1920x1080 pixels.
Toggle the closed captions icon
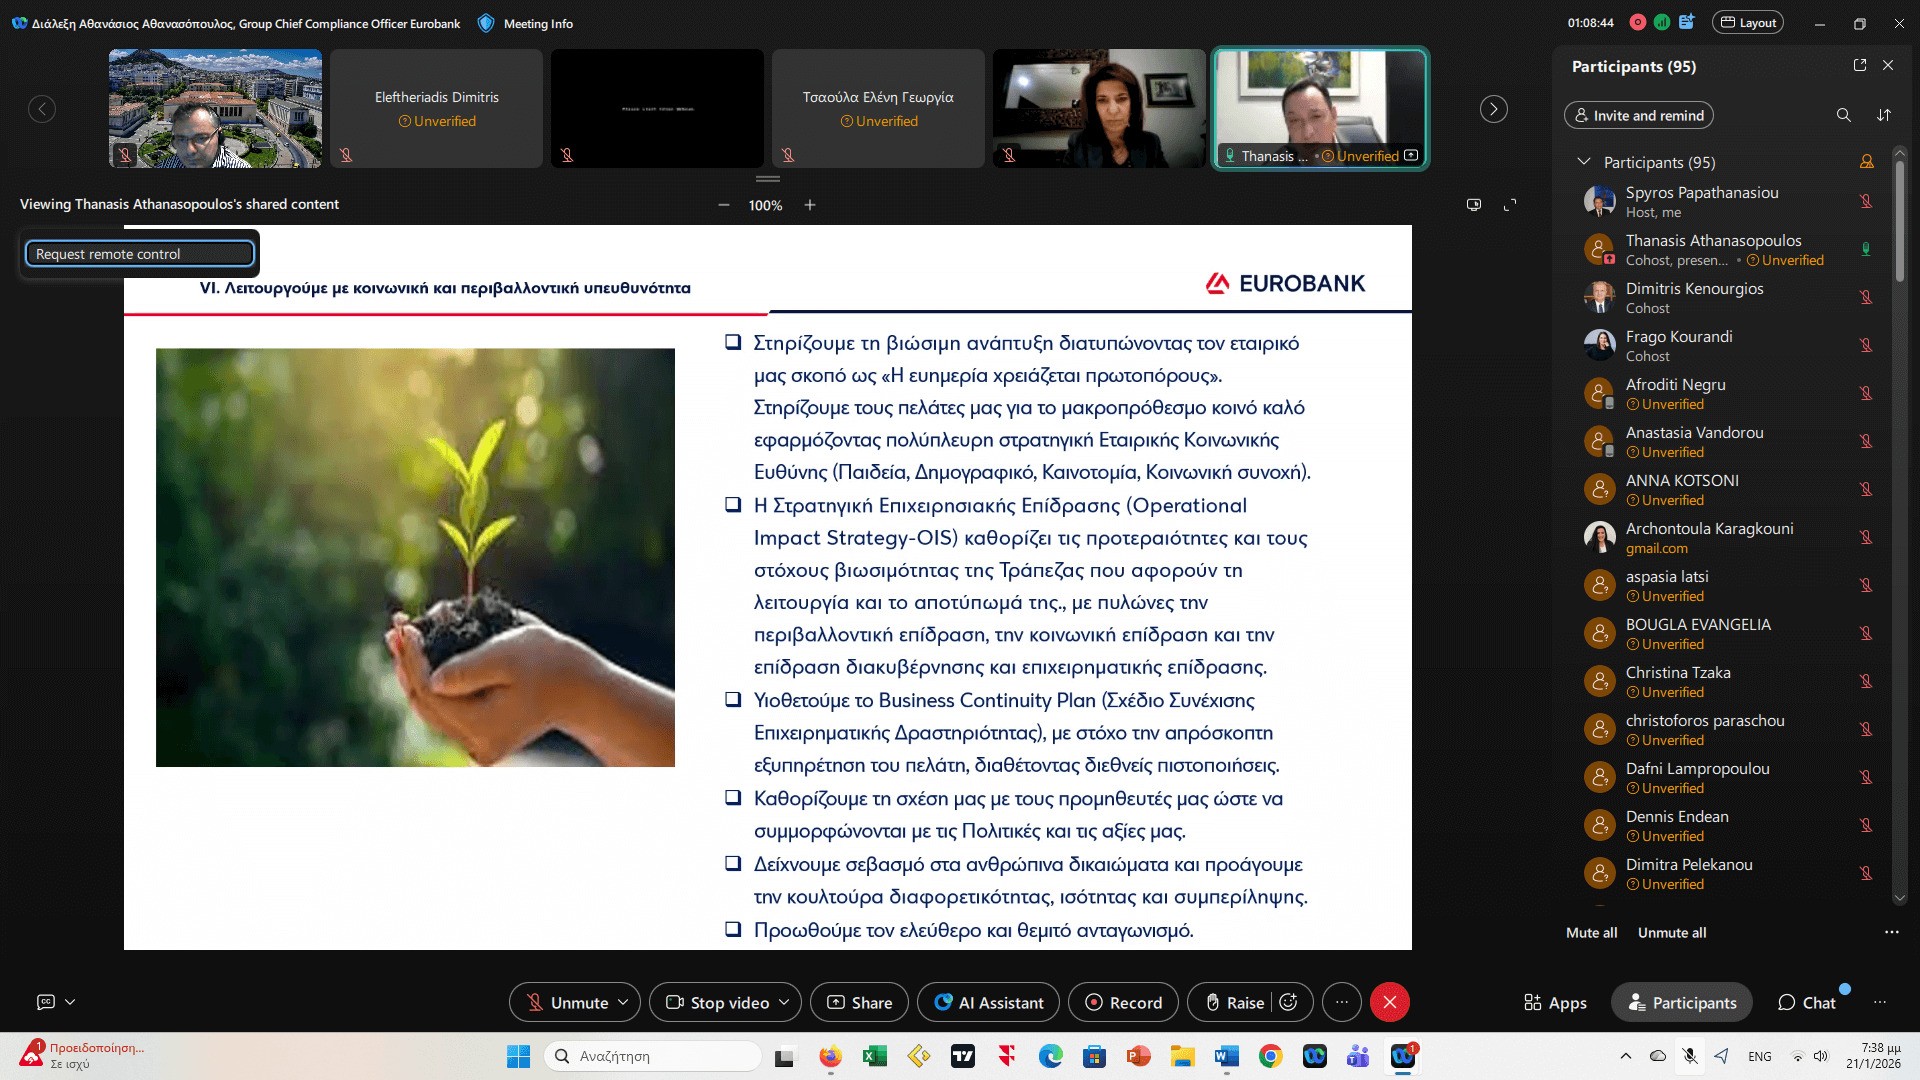pos(46,1002)
